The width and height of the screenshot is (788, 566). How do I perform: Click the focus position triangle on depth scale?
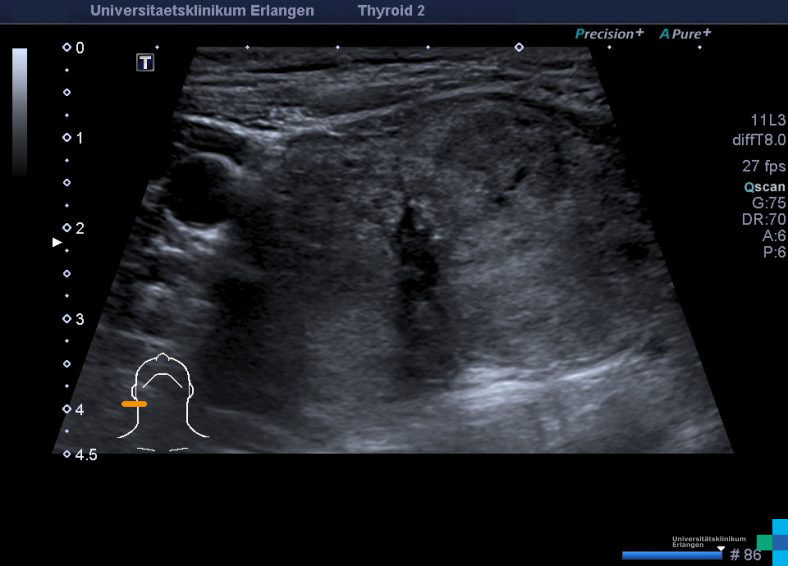[57, 242]
